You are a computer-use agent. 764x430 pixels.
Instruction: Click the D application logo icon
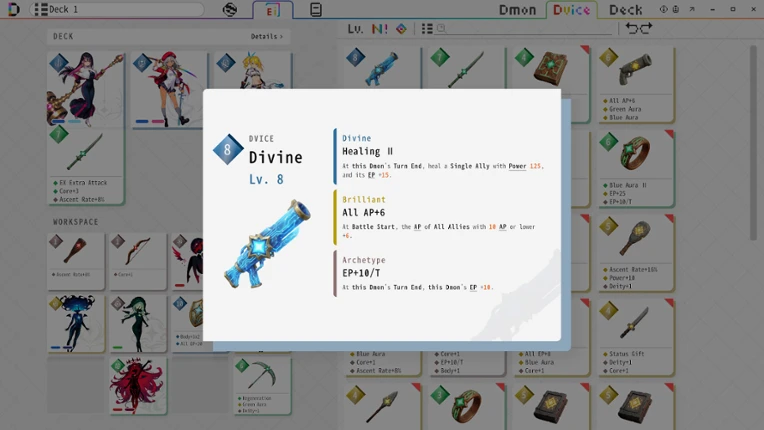coord(14,9)
